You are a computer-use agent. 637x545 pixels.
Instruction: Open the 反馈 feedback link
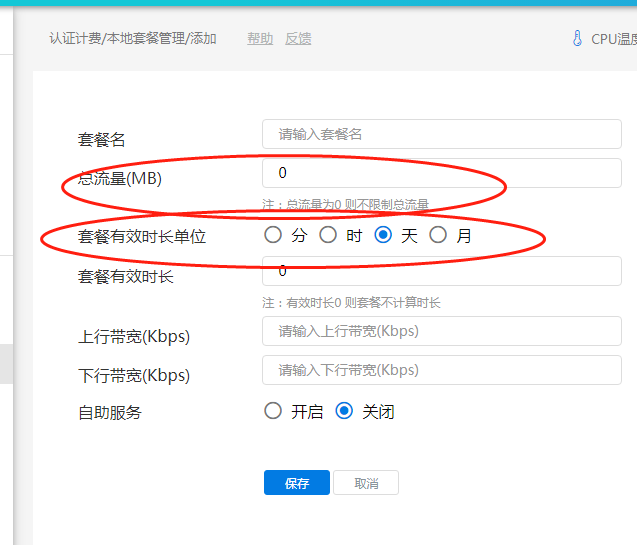pyautogui.click(x=298, y=39)
